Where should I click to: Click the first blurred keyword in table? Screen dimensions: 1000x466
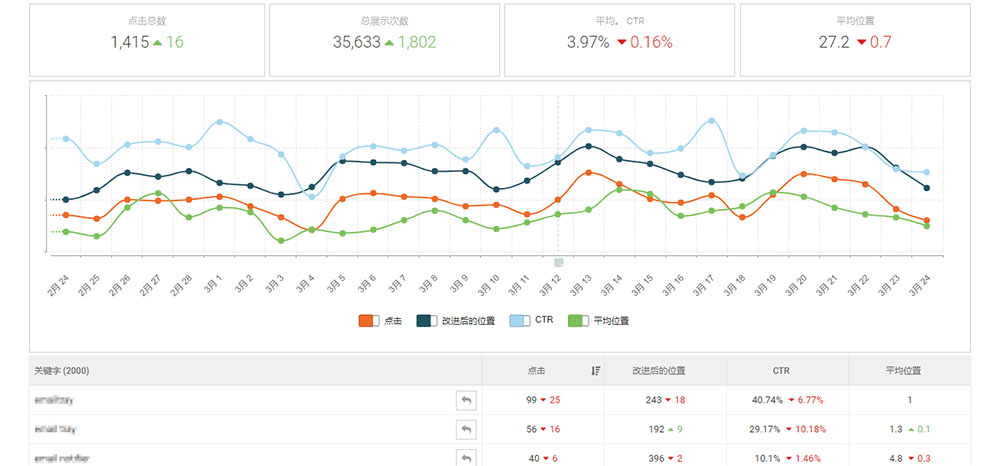point(55,400)
